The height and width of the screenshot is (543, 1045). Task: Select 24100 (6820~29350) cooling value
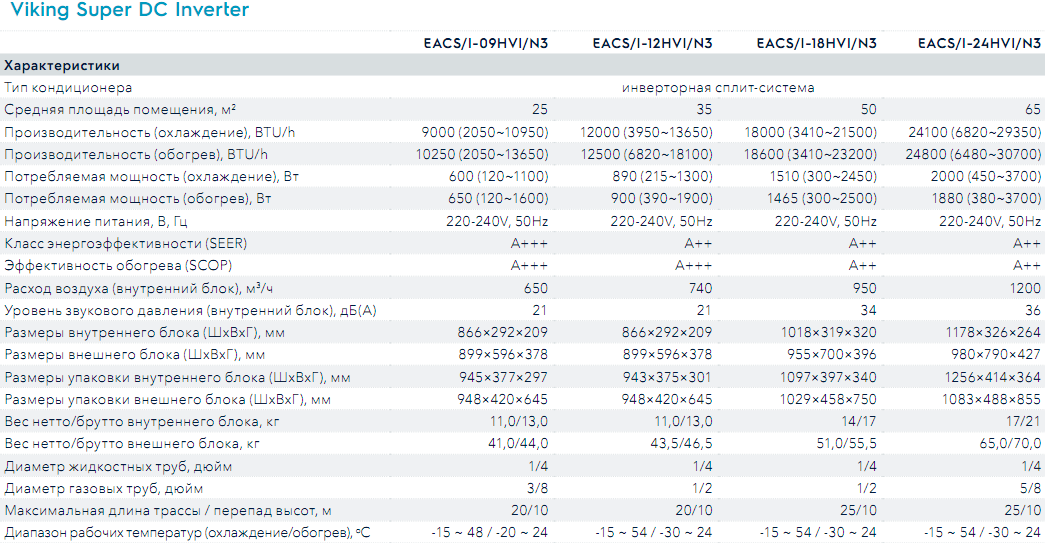click(x=975, y=133)
